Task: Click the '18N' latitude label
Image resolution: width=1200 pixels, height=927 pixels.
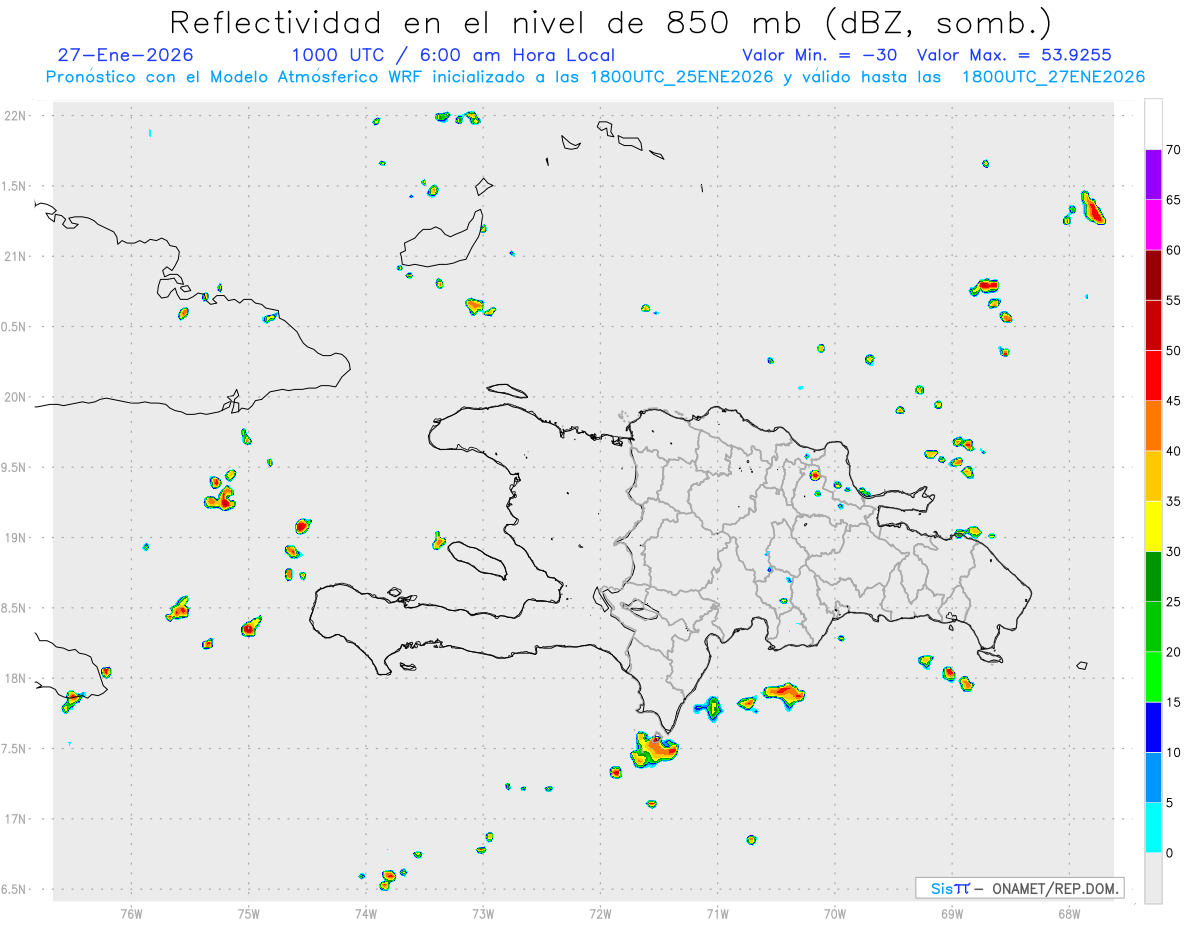Action: click(16, 679)
